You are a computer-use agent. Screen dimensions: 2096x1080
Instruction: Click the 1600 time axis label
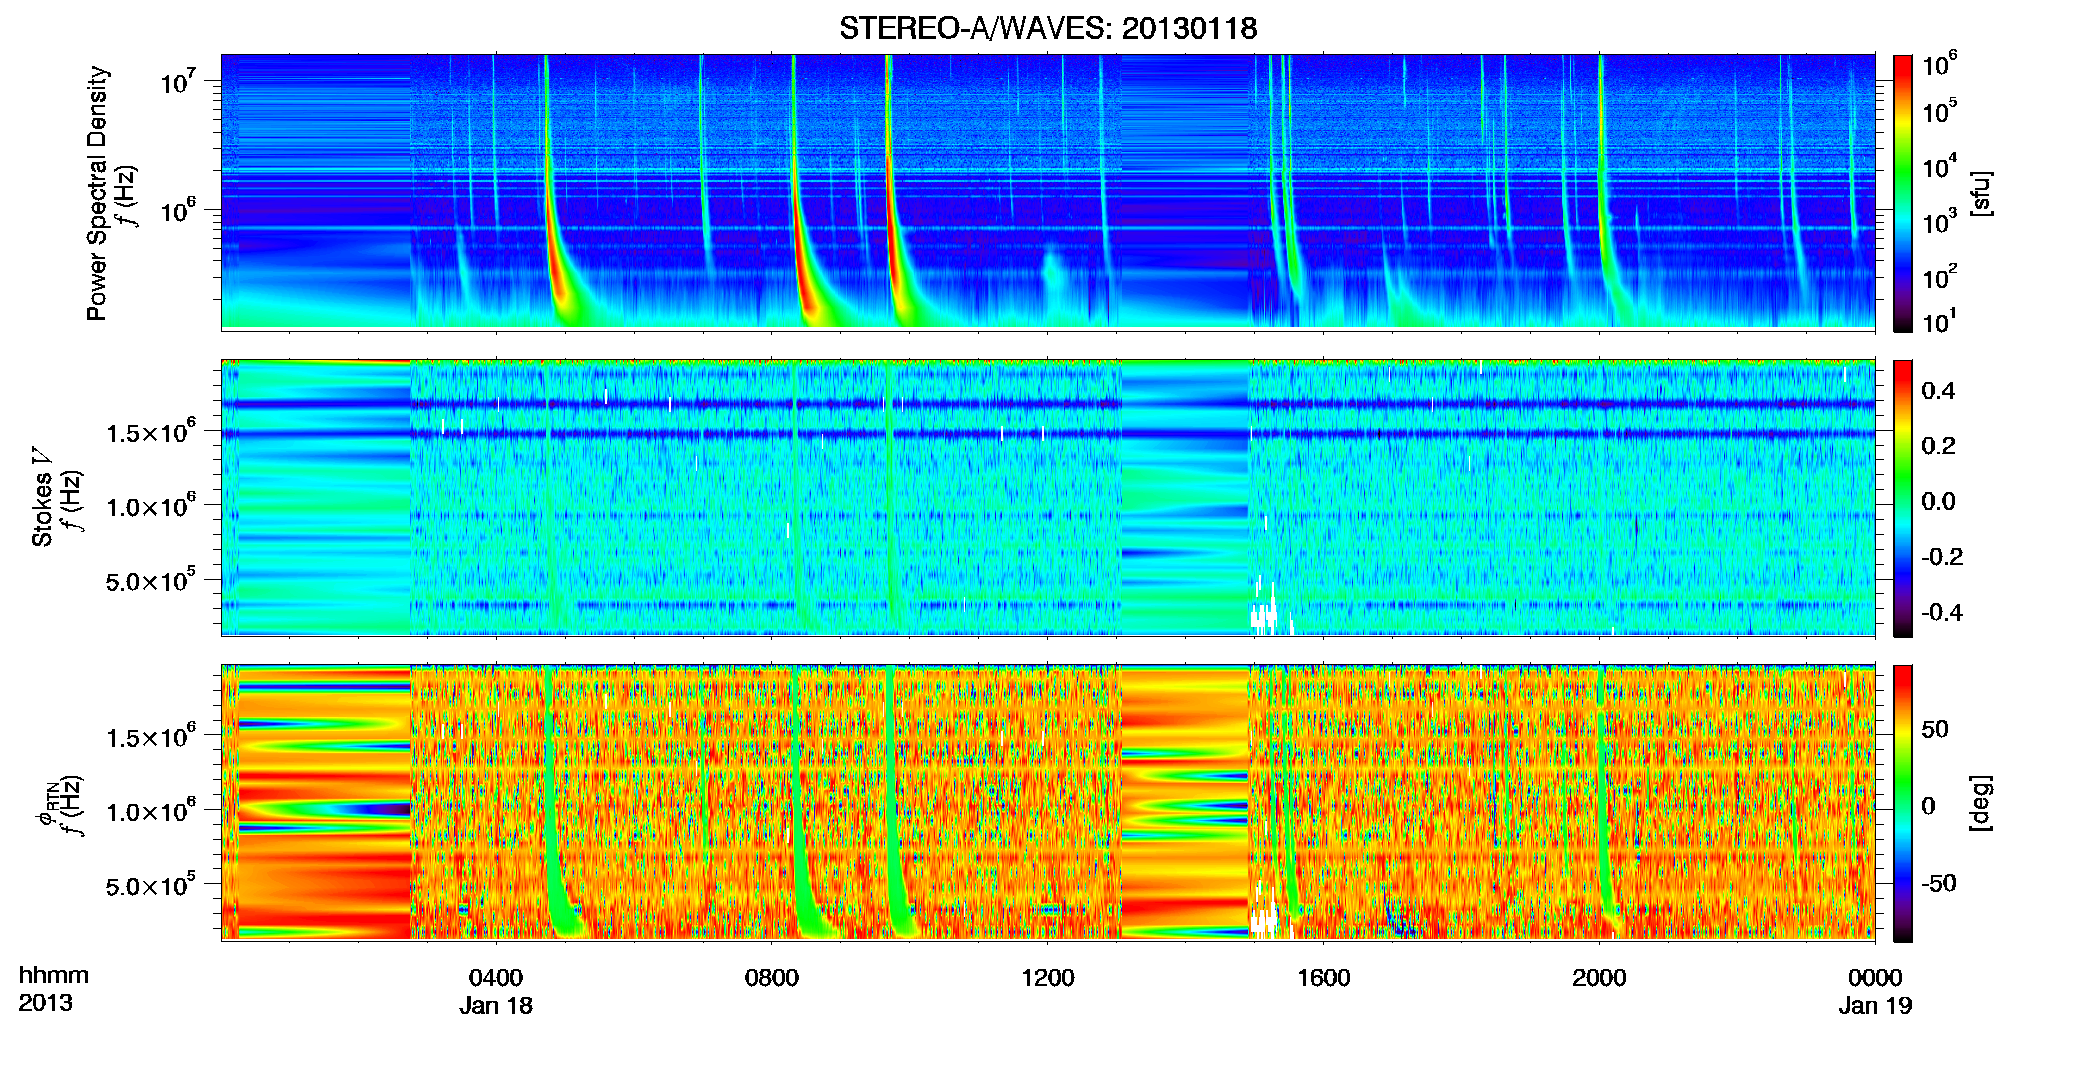pyautogui.click(x=1323, y=978)
